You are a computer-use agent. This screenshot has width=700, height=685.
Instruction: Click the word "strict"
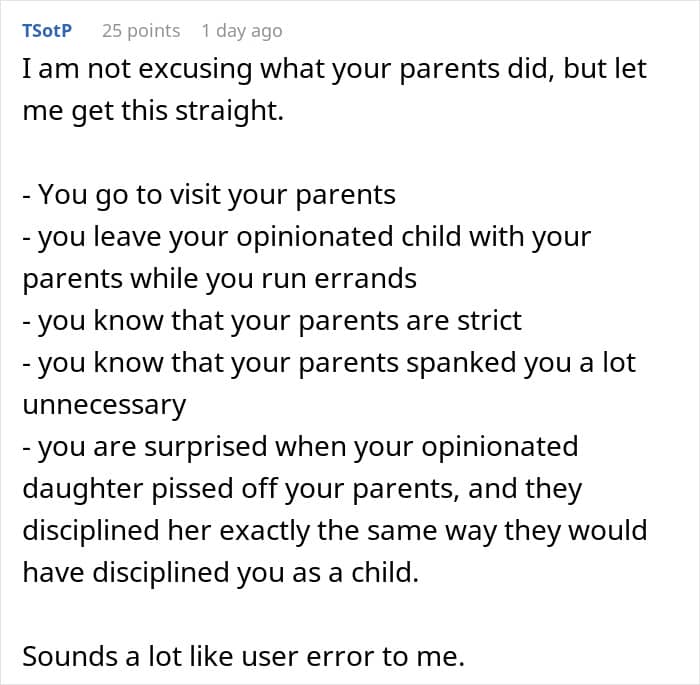tap(487, 320)
